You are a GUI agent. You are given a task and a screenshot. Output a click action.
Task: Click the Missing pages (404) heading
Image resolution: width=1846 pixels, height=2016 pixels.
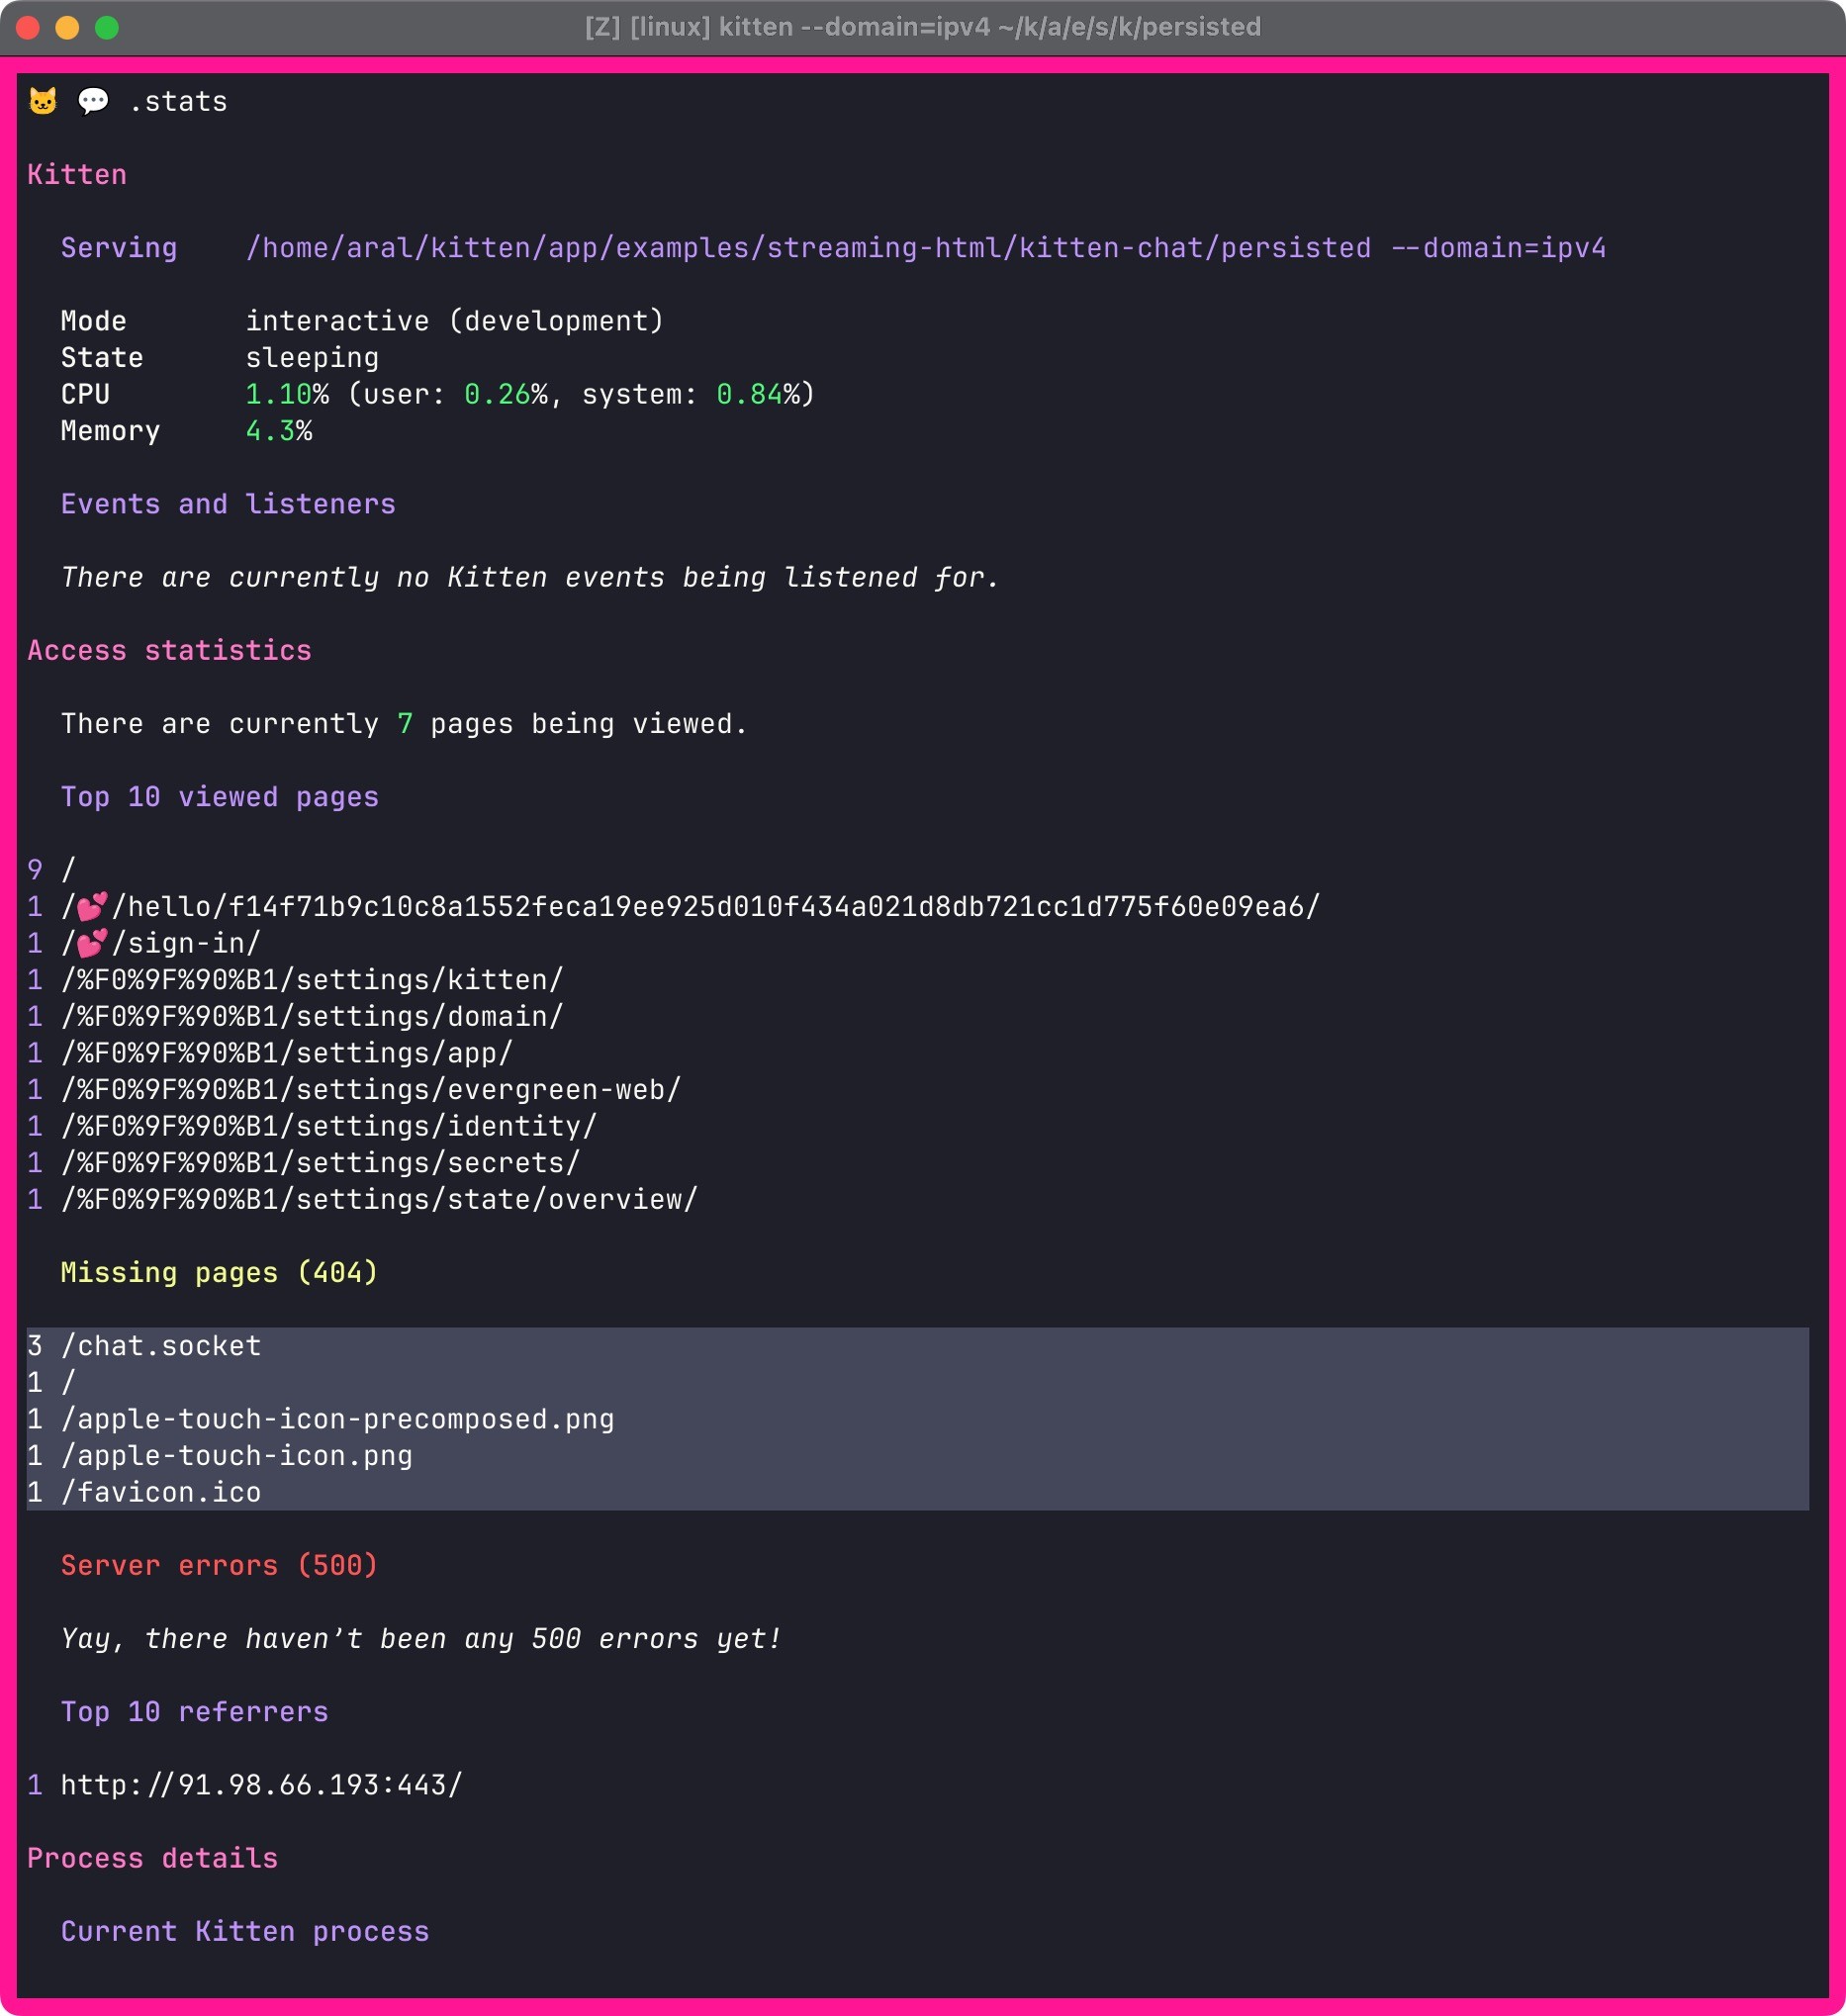[219, 1273]
